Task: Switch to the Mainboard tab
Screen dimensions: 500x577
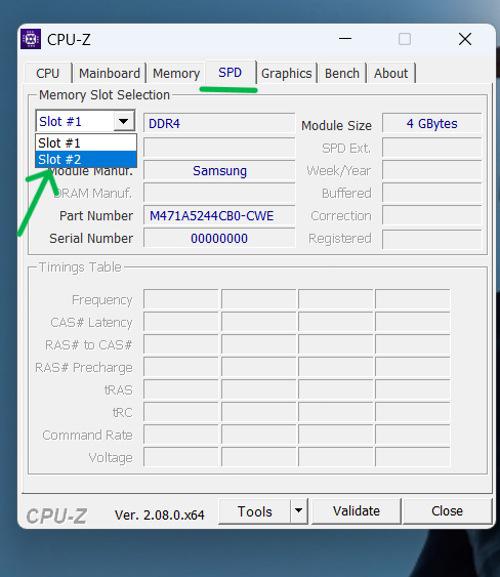Action: pos(109,73)
